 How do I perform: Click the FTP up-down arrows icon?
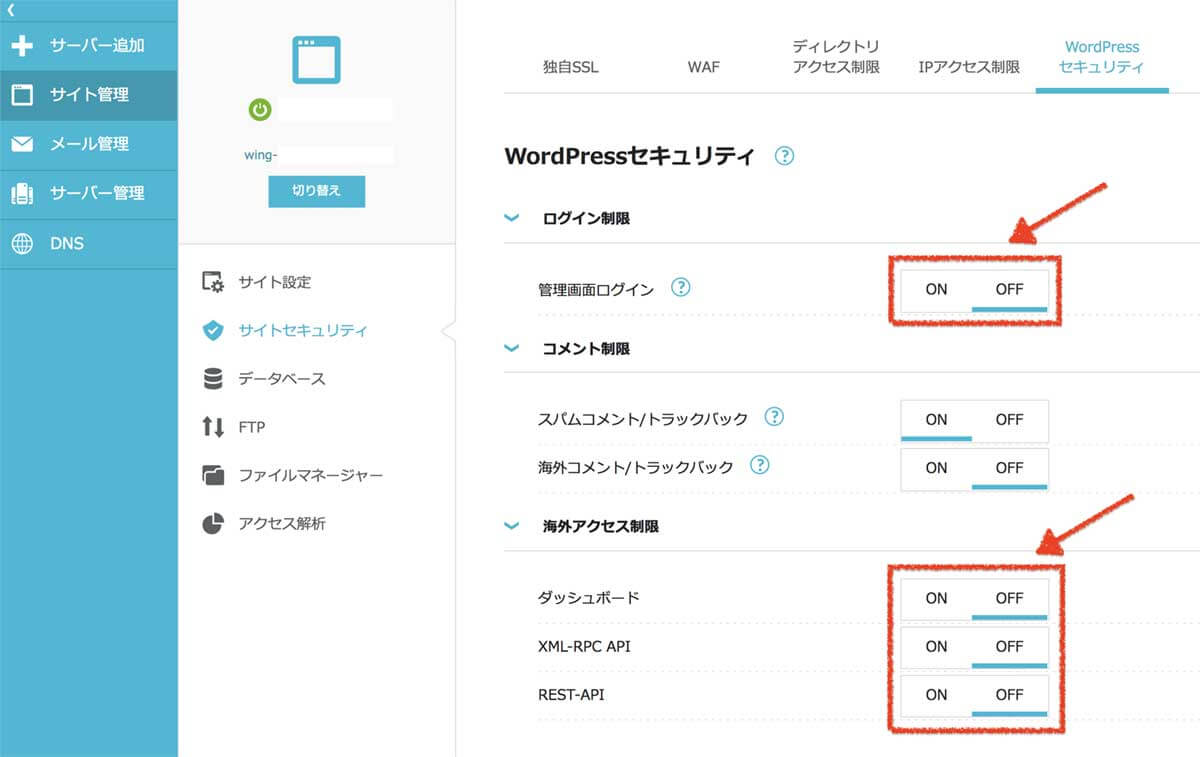click(x=213, y=427)
